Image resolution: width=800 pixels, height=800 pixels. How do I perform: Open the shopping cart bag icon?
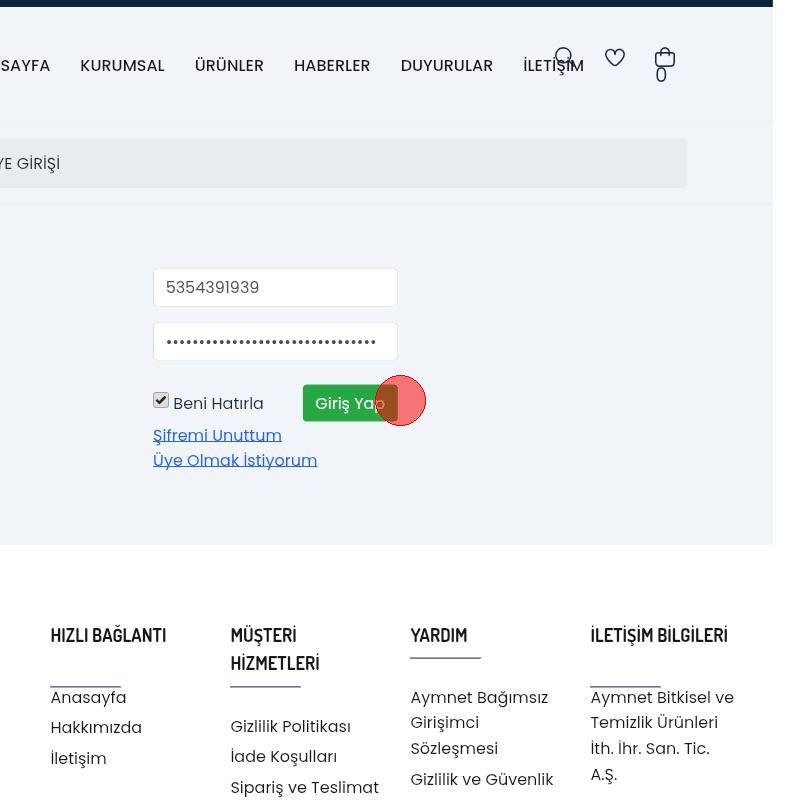(x=664, y=59)
